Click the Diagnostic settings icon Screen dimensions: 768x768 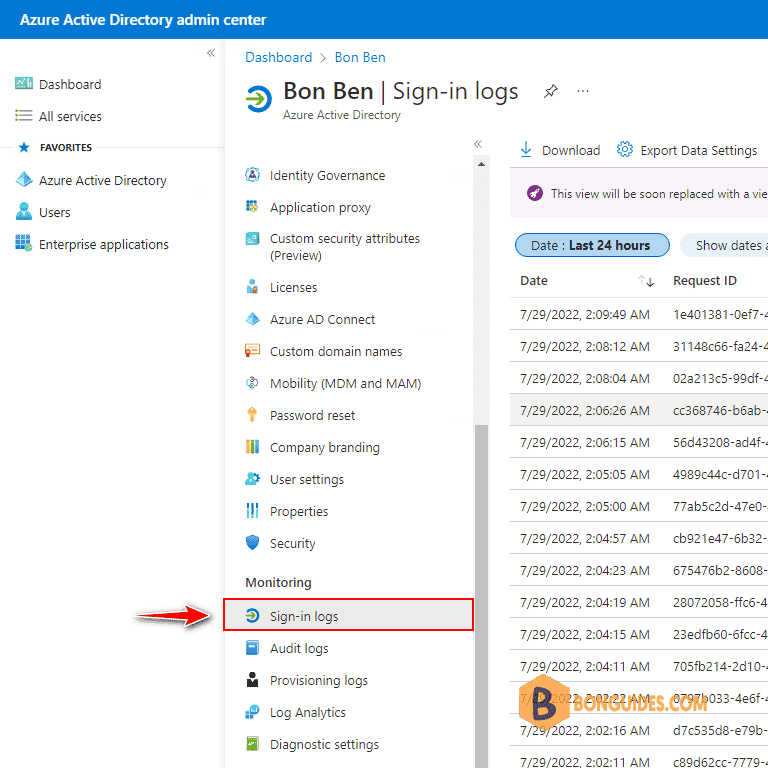tap(252, 744)
